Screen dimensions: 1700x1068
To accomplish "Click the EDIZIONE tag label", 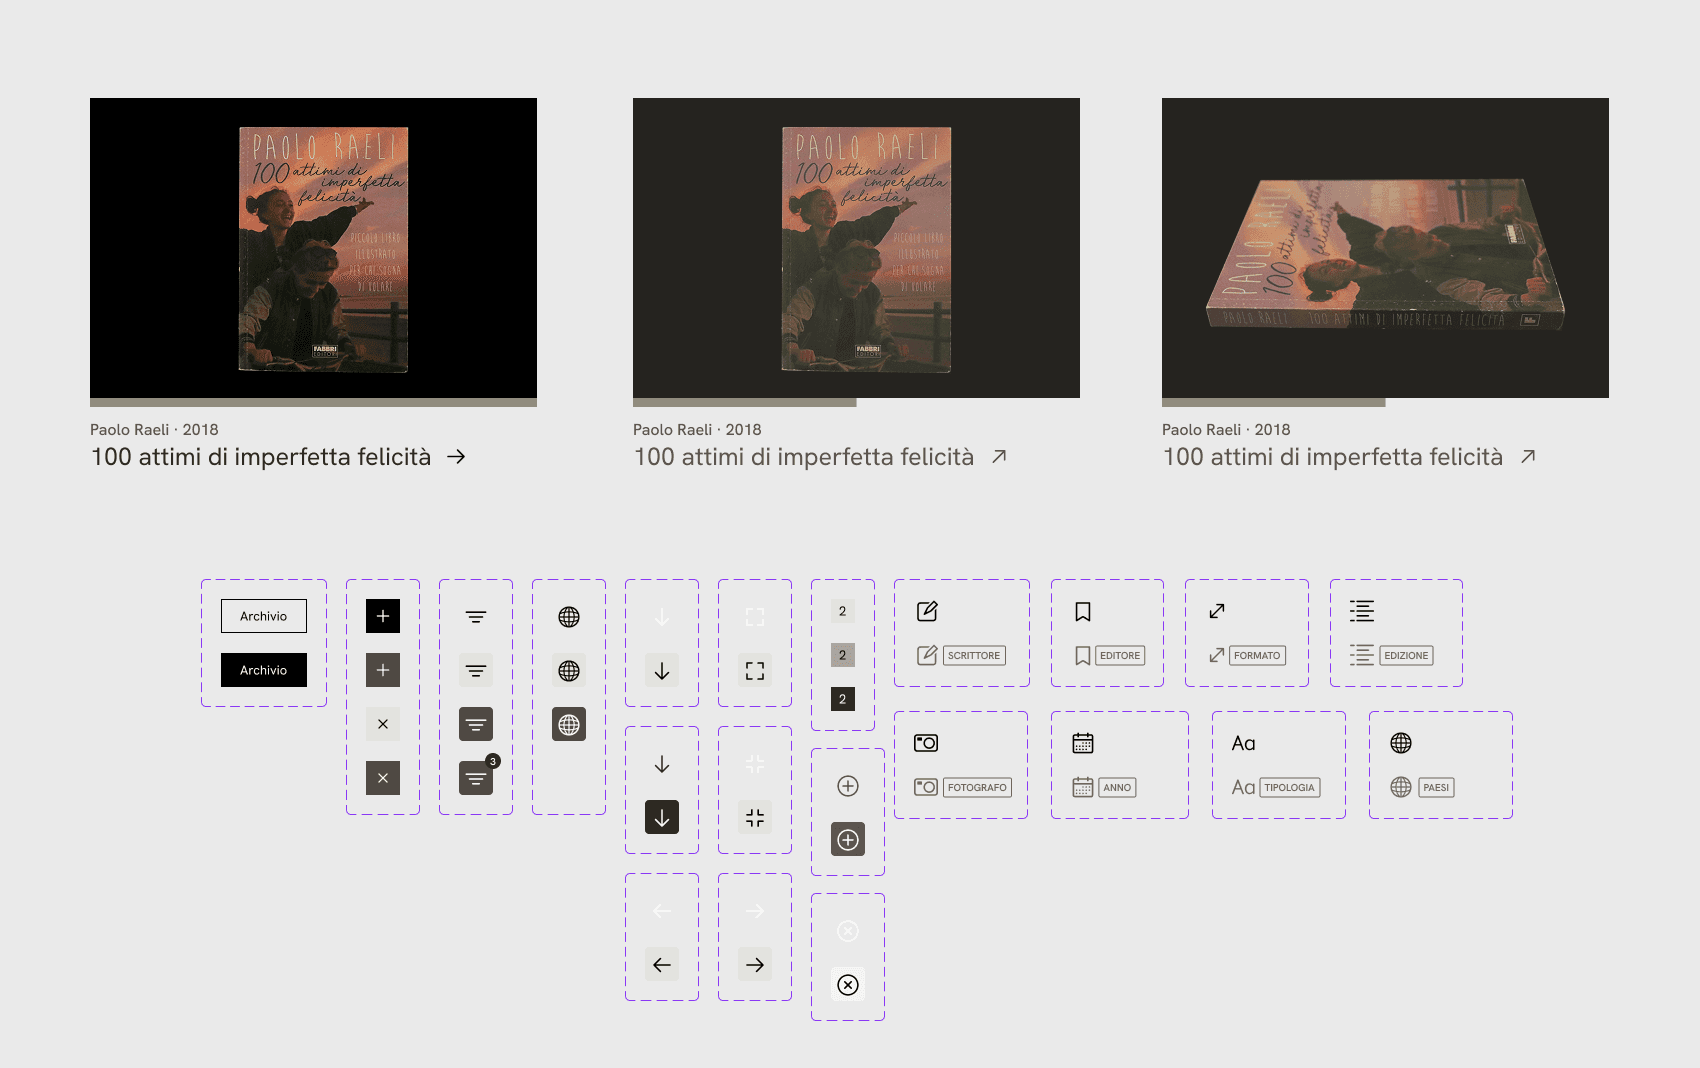I will tap(1406, 656).
